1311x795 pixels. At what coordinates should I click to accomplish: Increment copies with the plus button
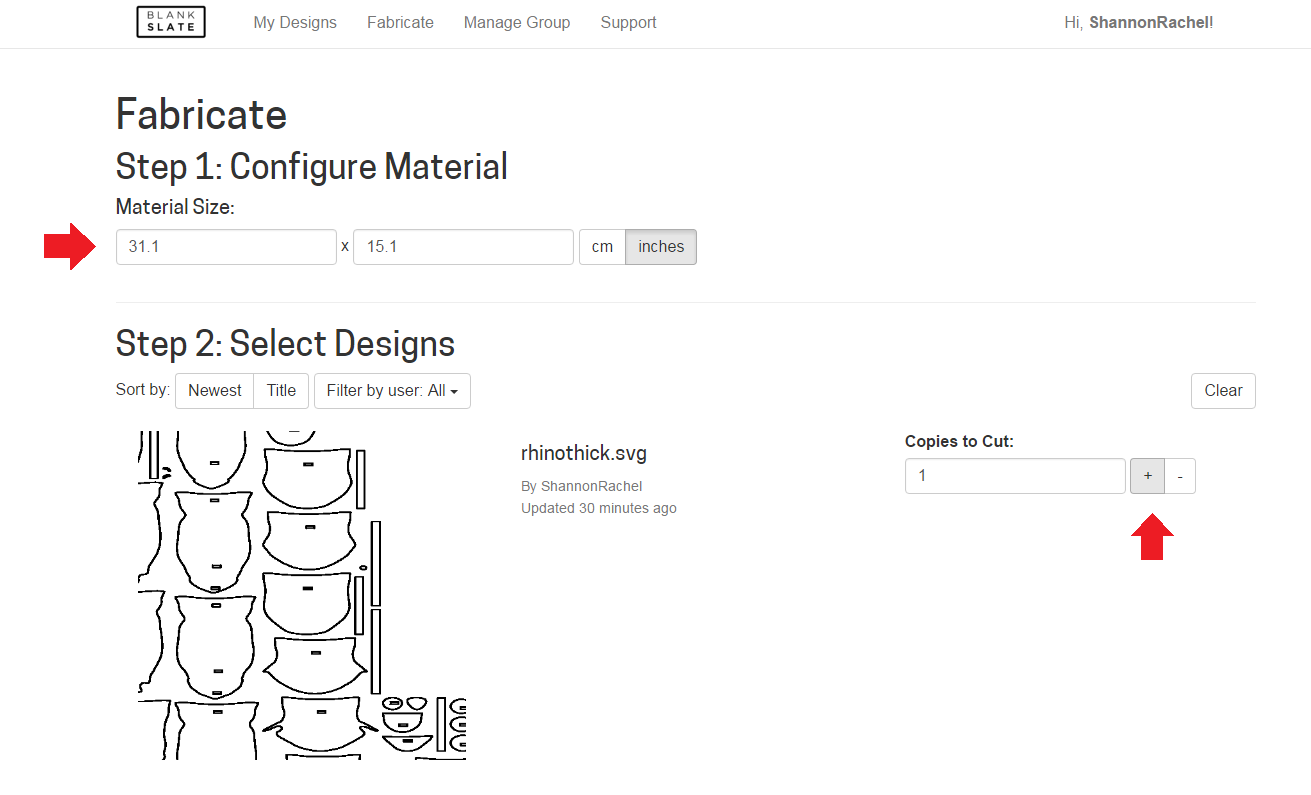pos(1147,476)
